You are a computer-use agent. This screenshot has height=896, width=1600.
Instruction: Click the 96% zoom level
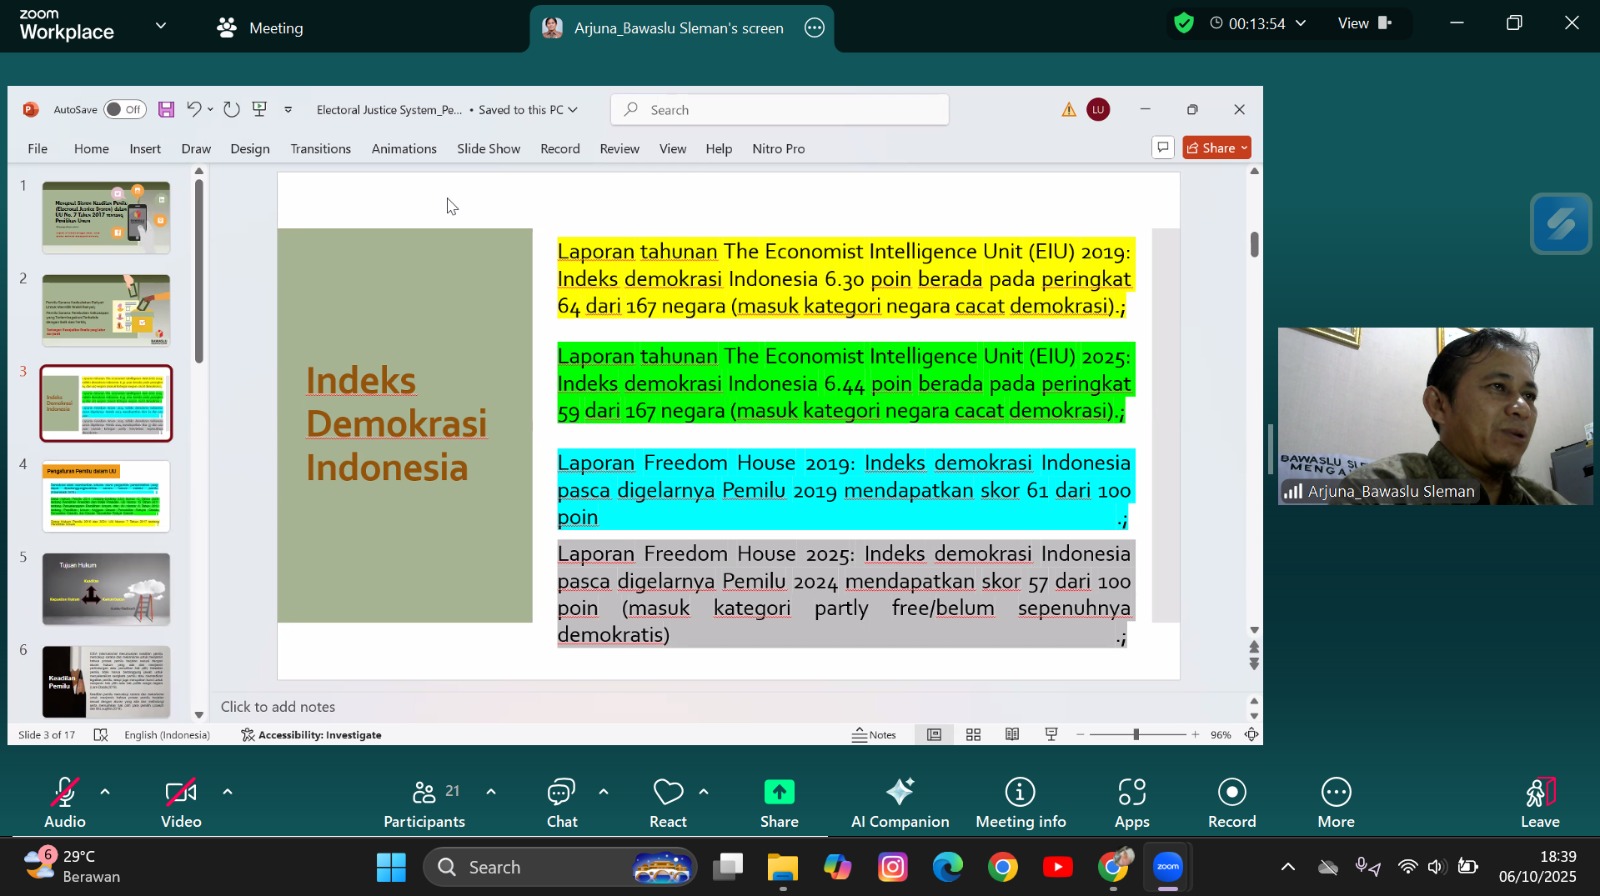coord(1221,735)
